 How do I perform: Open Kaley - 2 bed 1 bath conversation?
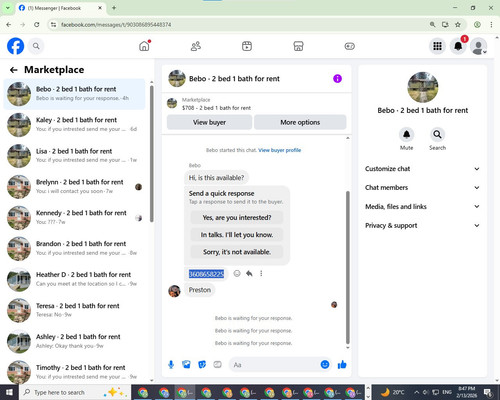tap(74, 124)
